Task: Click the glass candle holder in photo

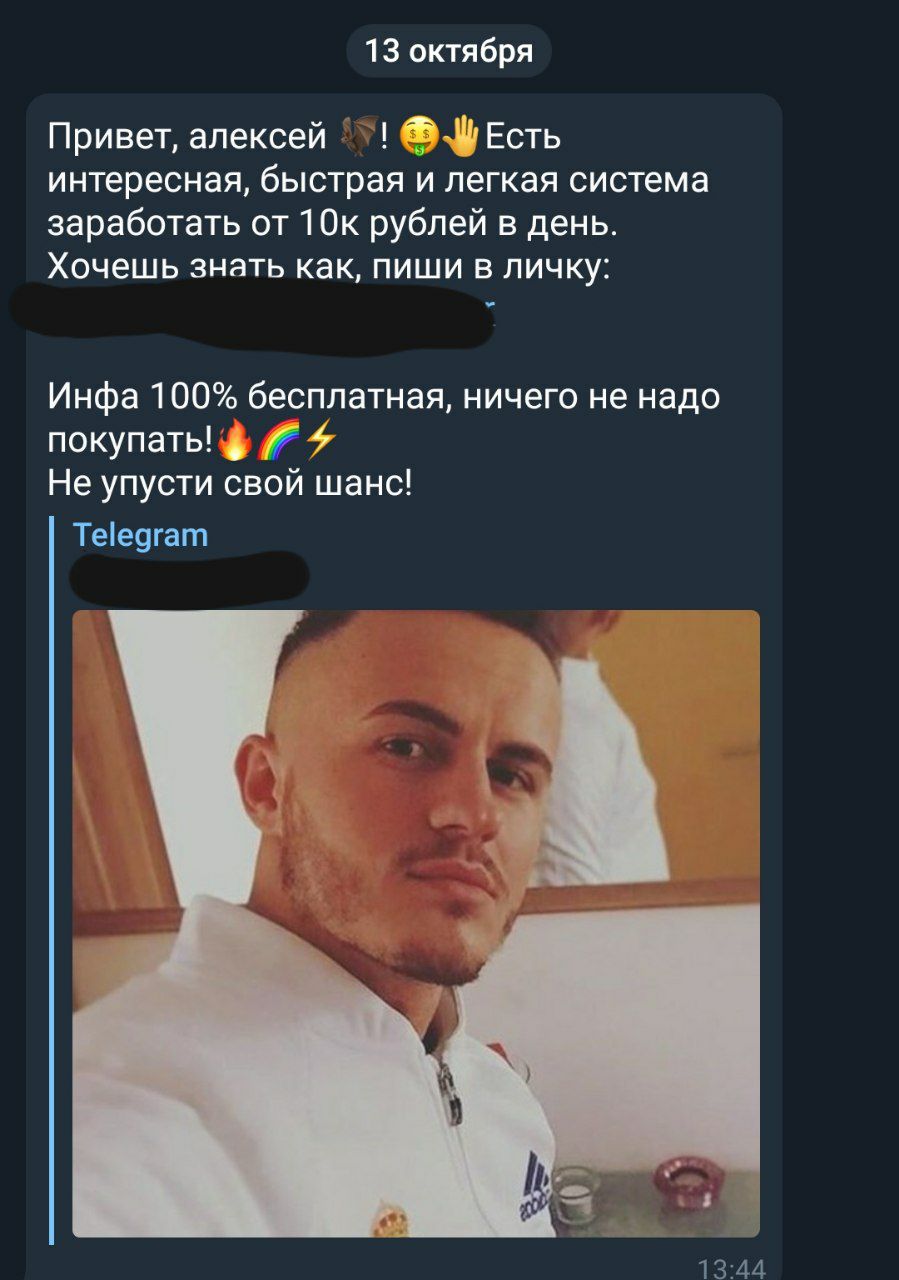Action: (x=576, y=1192)
